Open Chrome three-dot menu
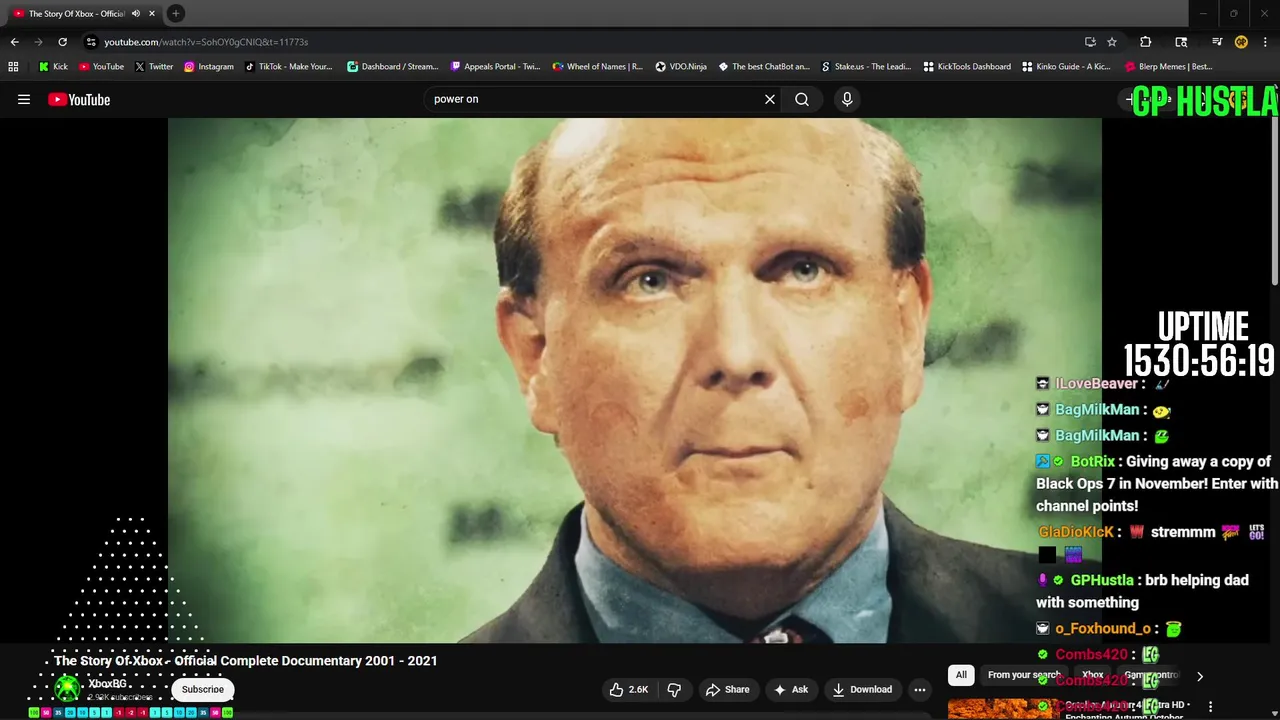 coord(1265,42)
